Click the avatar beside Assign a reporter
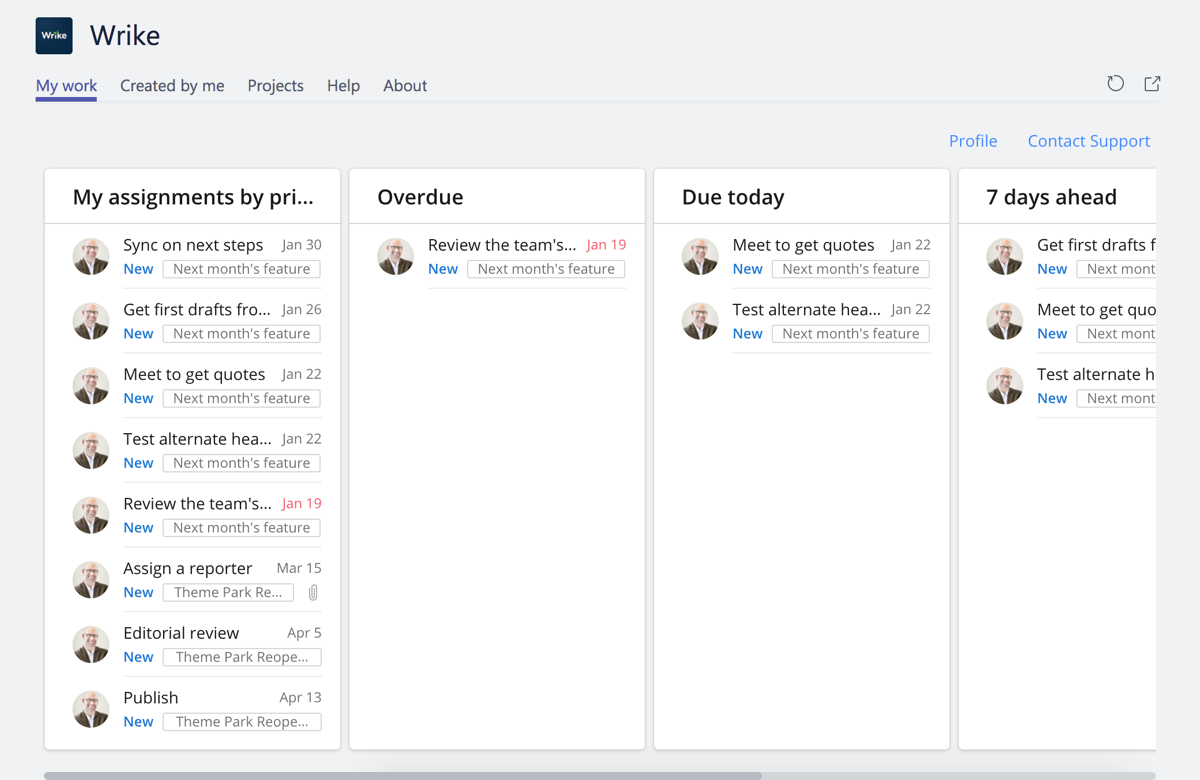This screenshot has width=1200, height=780. click(x=91, y=579)
